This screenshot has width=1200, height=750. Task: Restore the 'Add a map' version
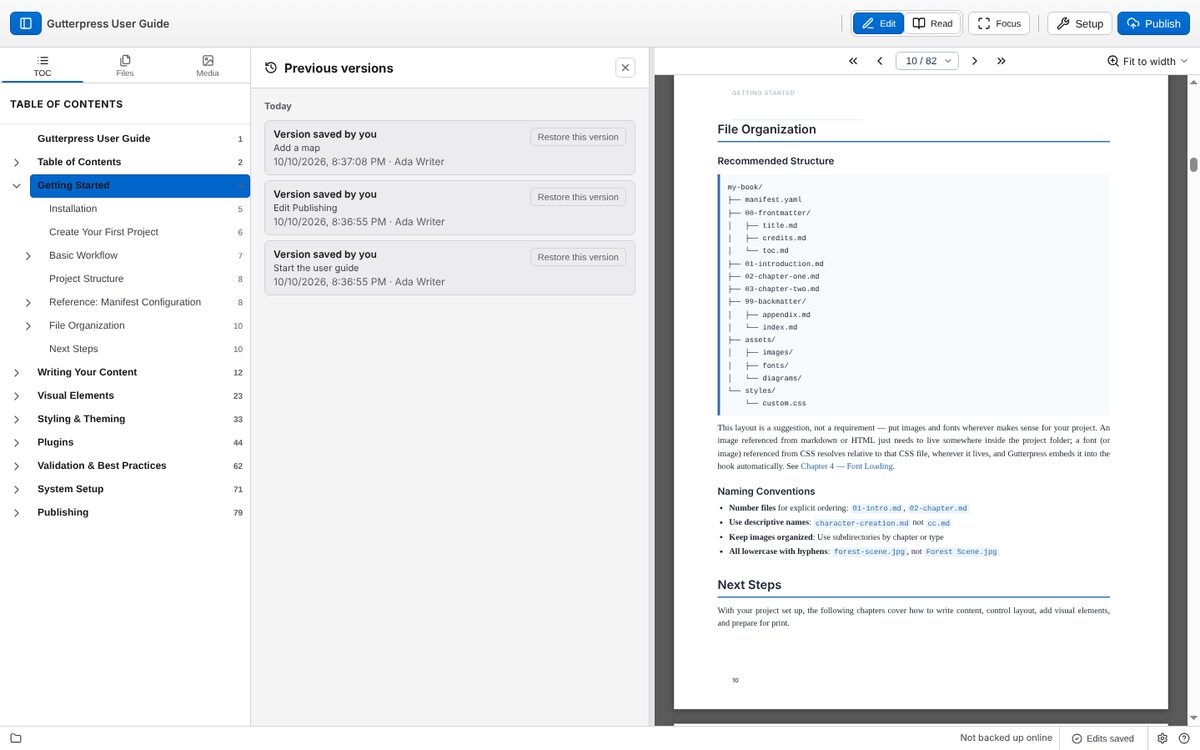578,137
